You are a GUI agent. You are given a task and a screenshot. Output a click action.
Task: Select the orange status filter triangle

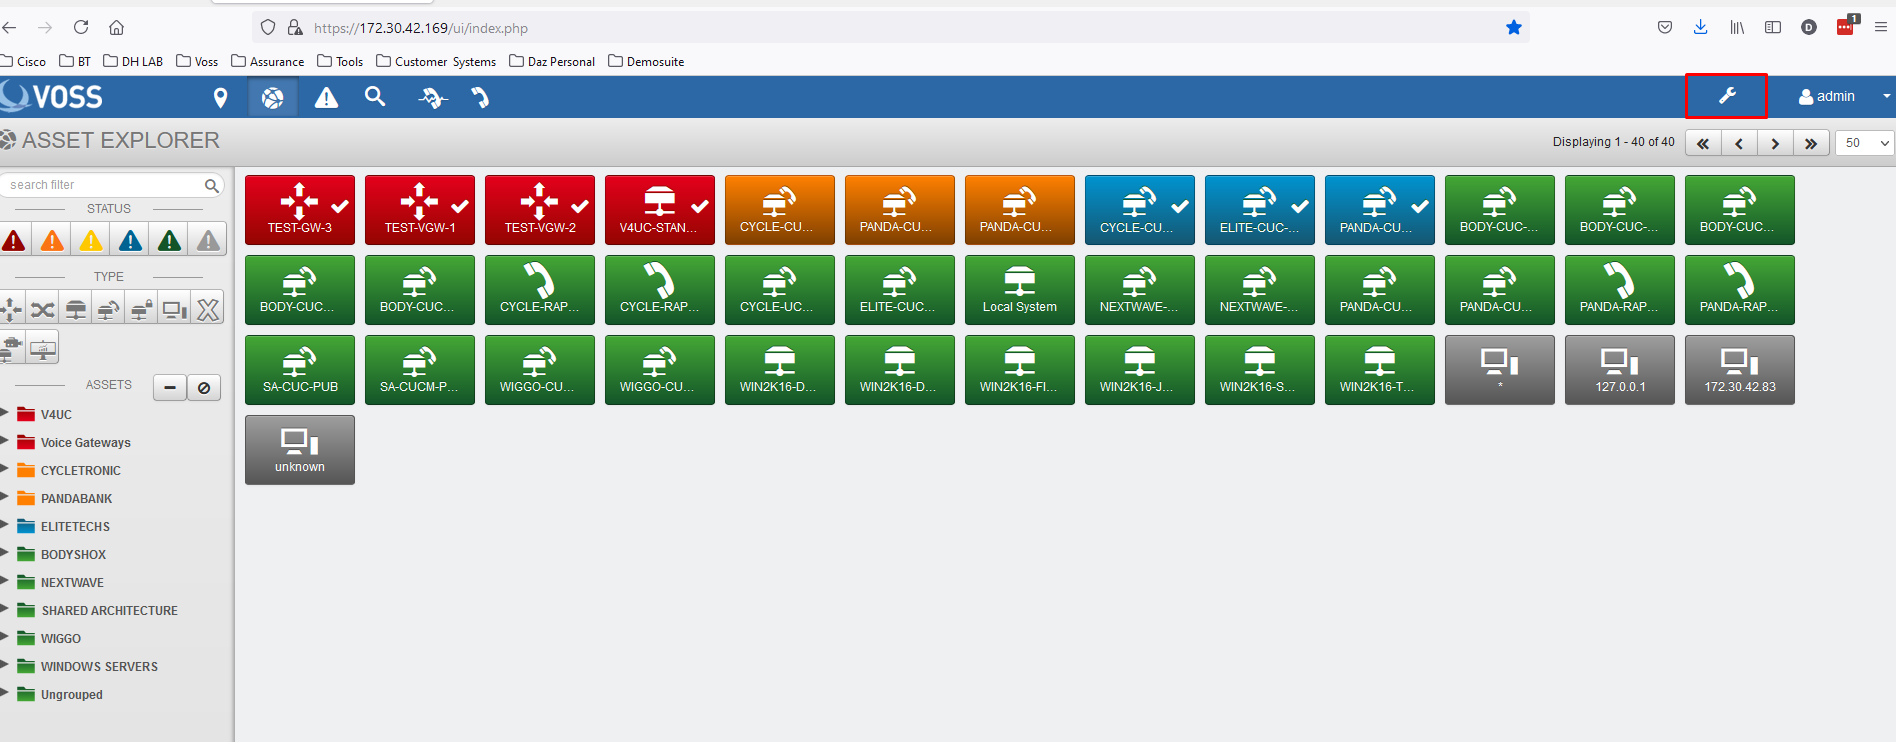(x=52, y=240)
